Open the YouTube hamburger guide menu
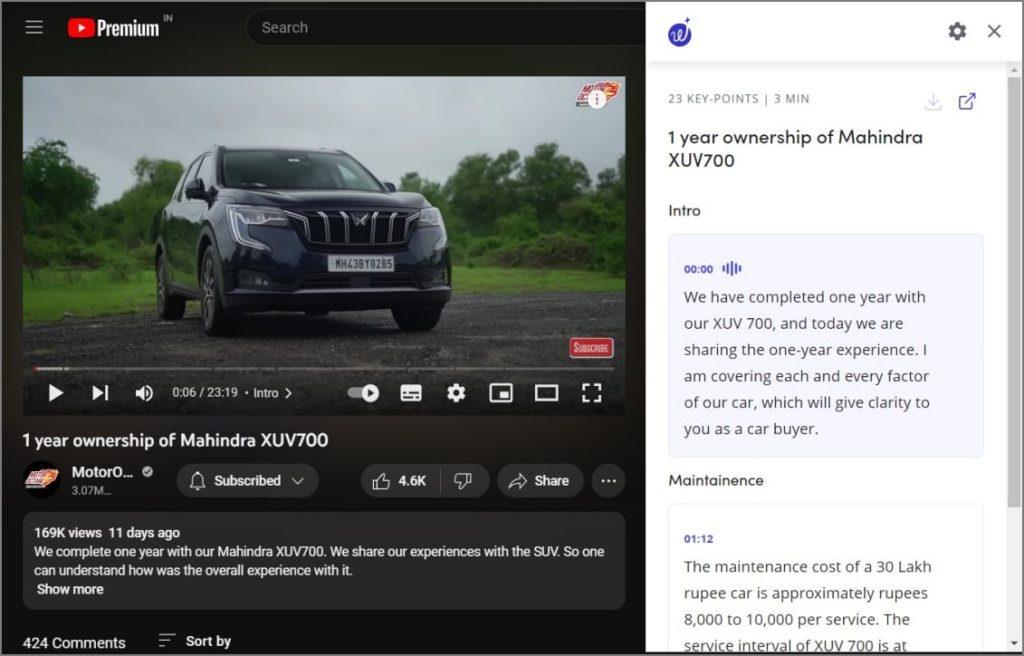The image size is (1024, 656). coord(34,27)
